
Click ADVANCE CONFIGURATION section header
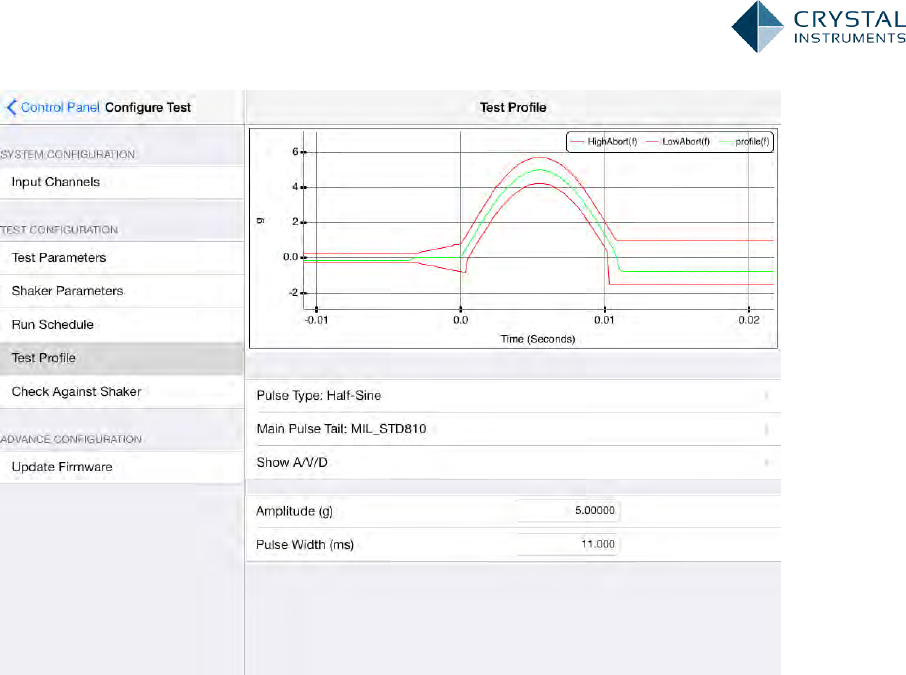(x=71, y=439)
